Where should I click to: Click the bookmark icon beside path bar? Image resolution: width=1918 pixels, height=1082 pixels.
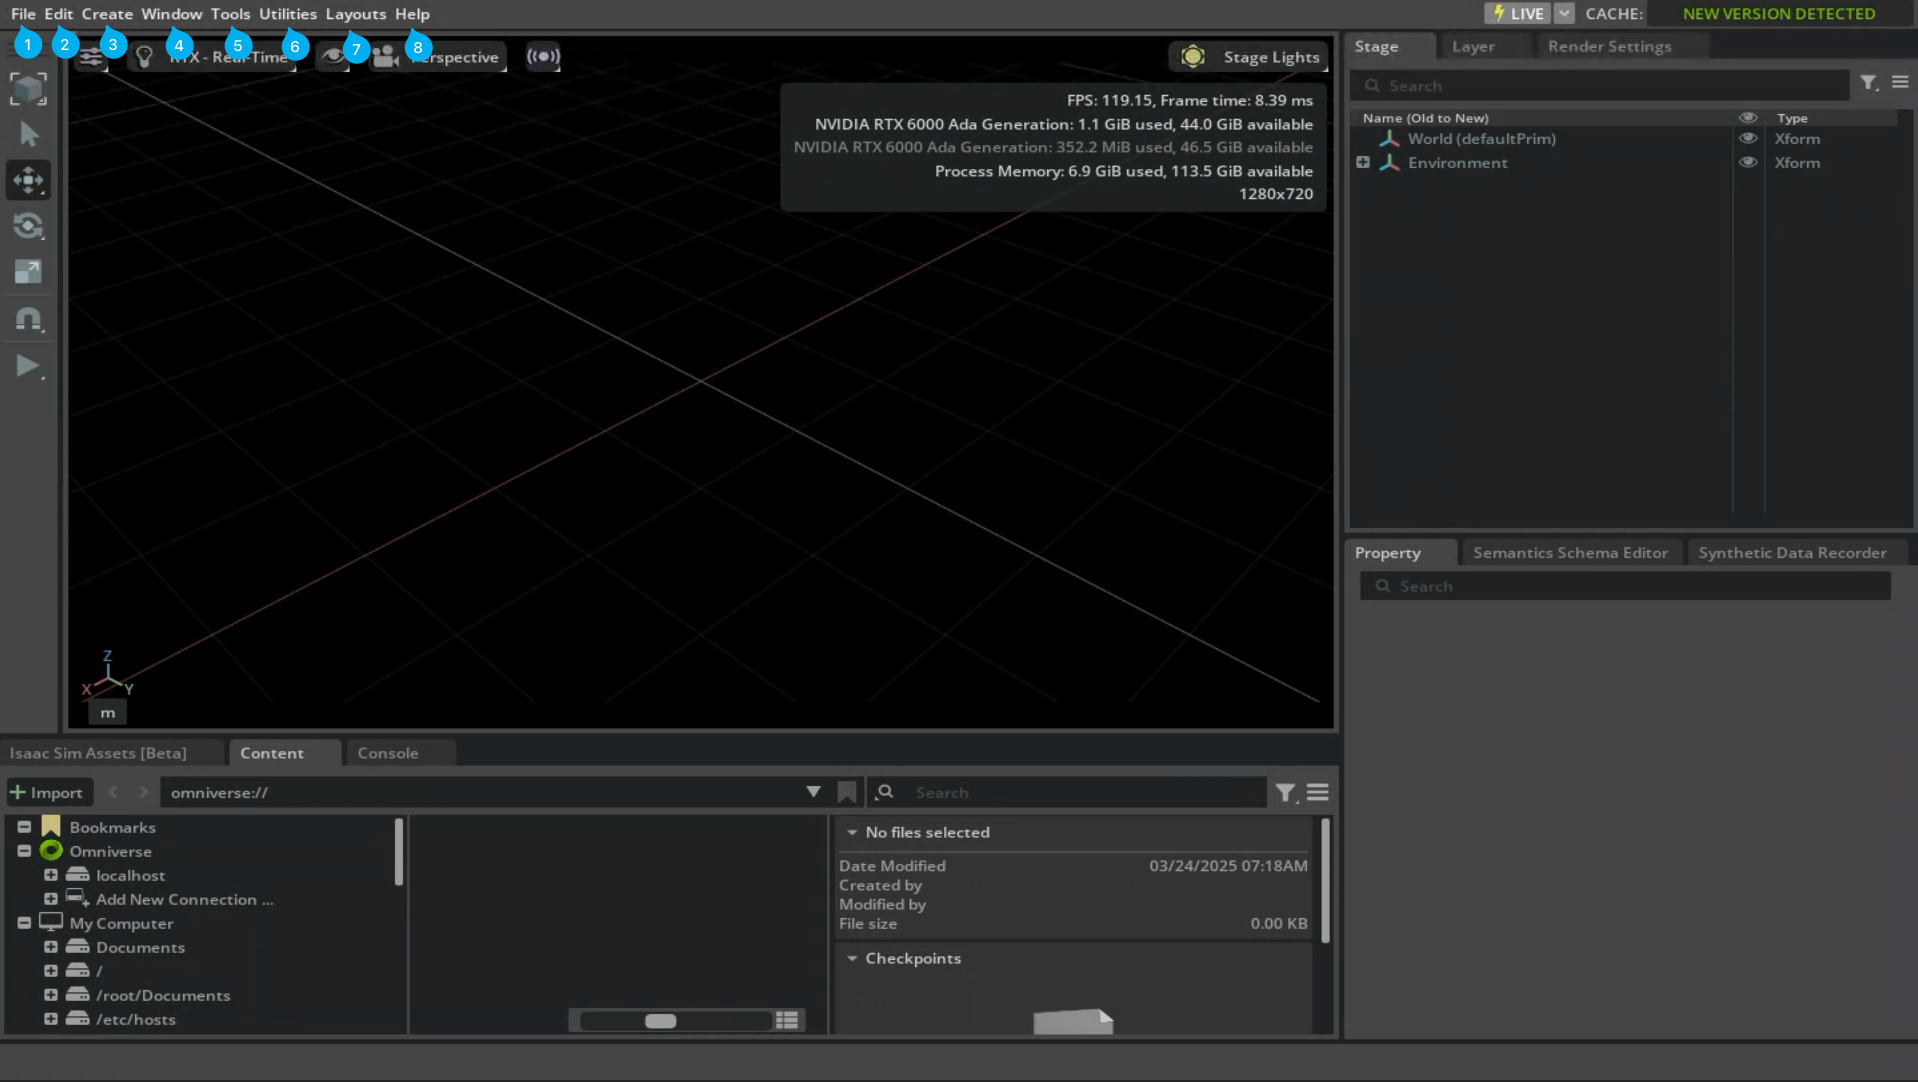[x=847, y=792]
